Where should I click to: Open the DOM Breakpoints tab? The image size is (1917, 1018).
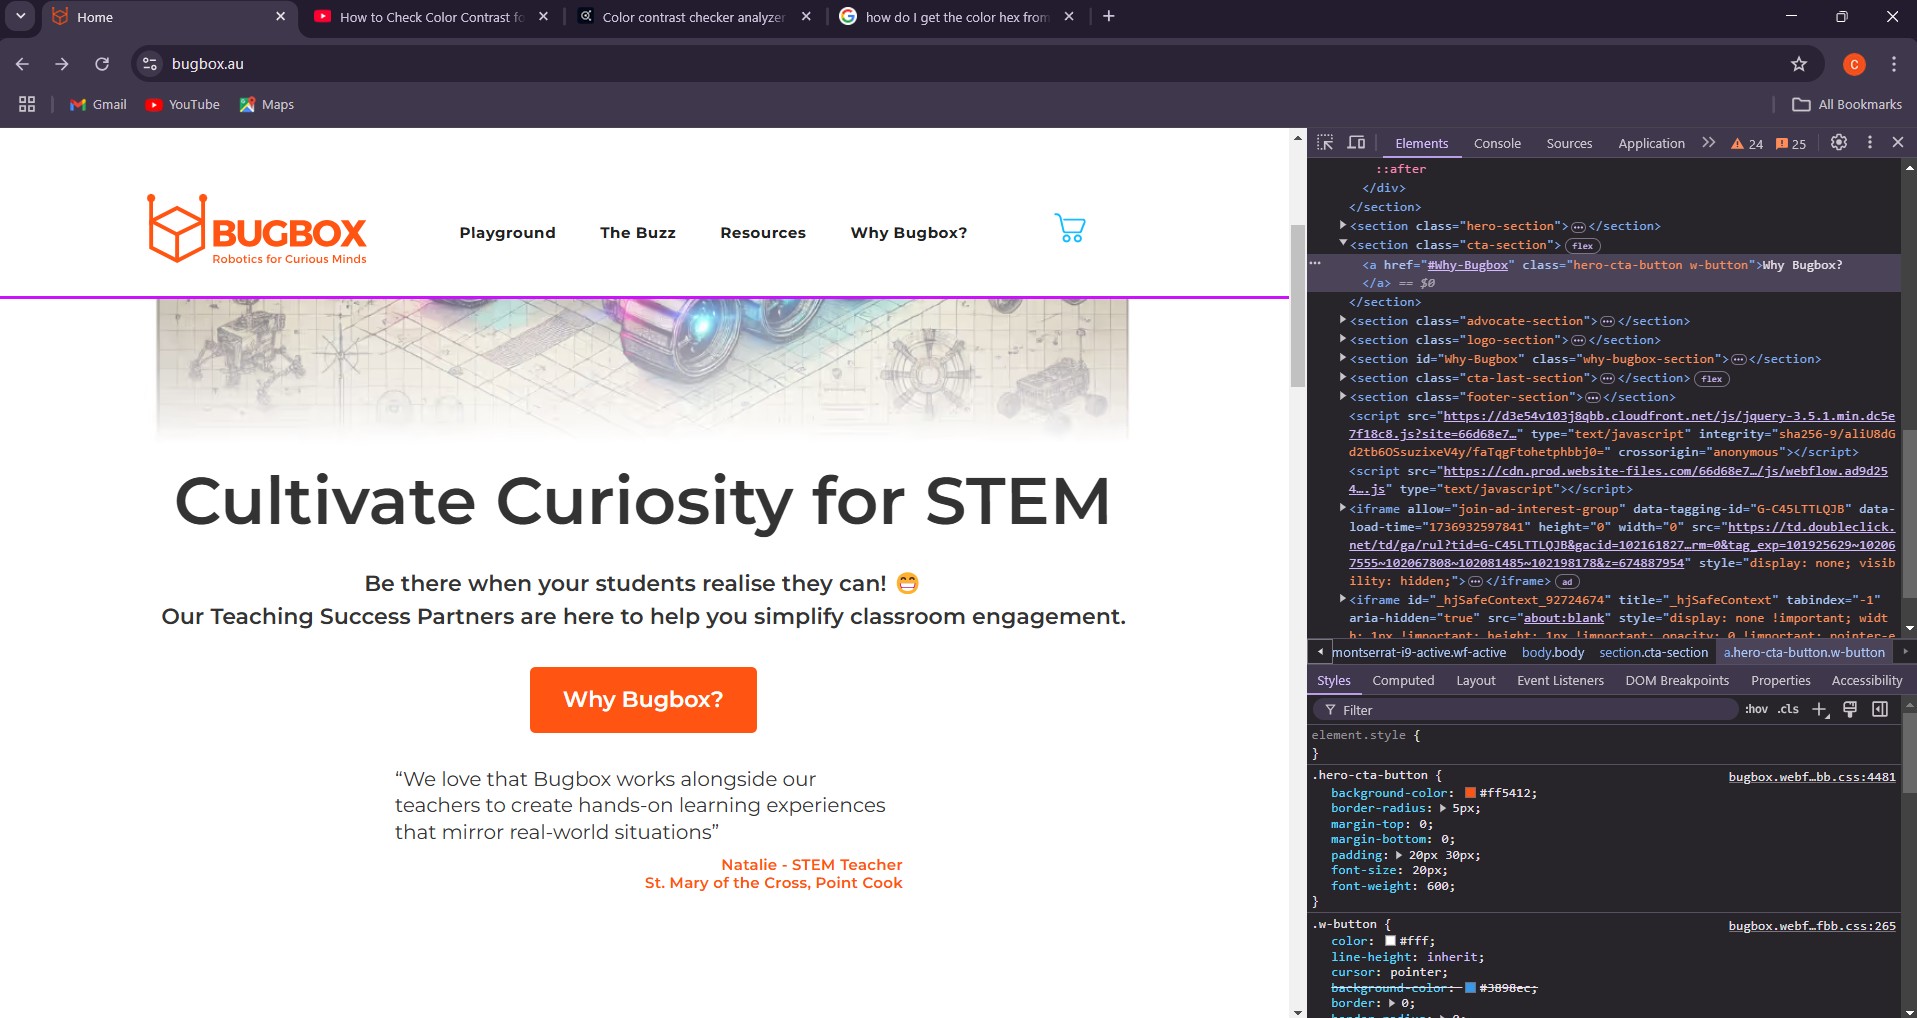[x=1677, y=681]
